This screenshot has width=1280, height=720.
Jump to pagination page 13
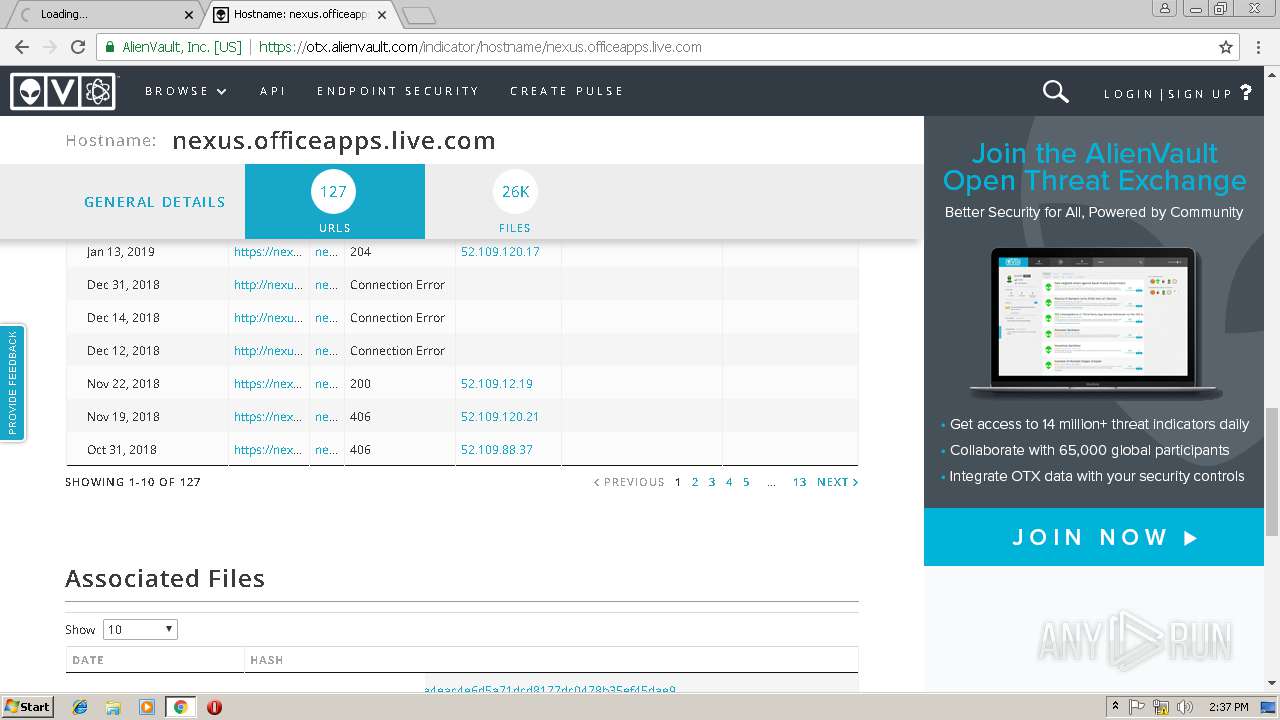[x=799, y=482]
